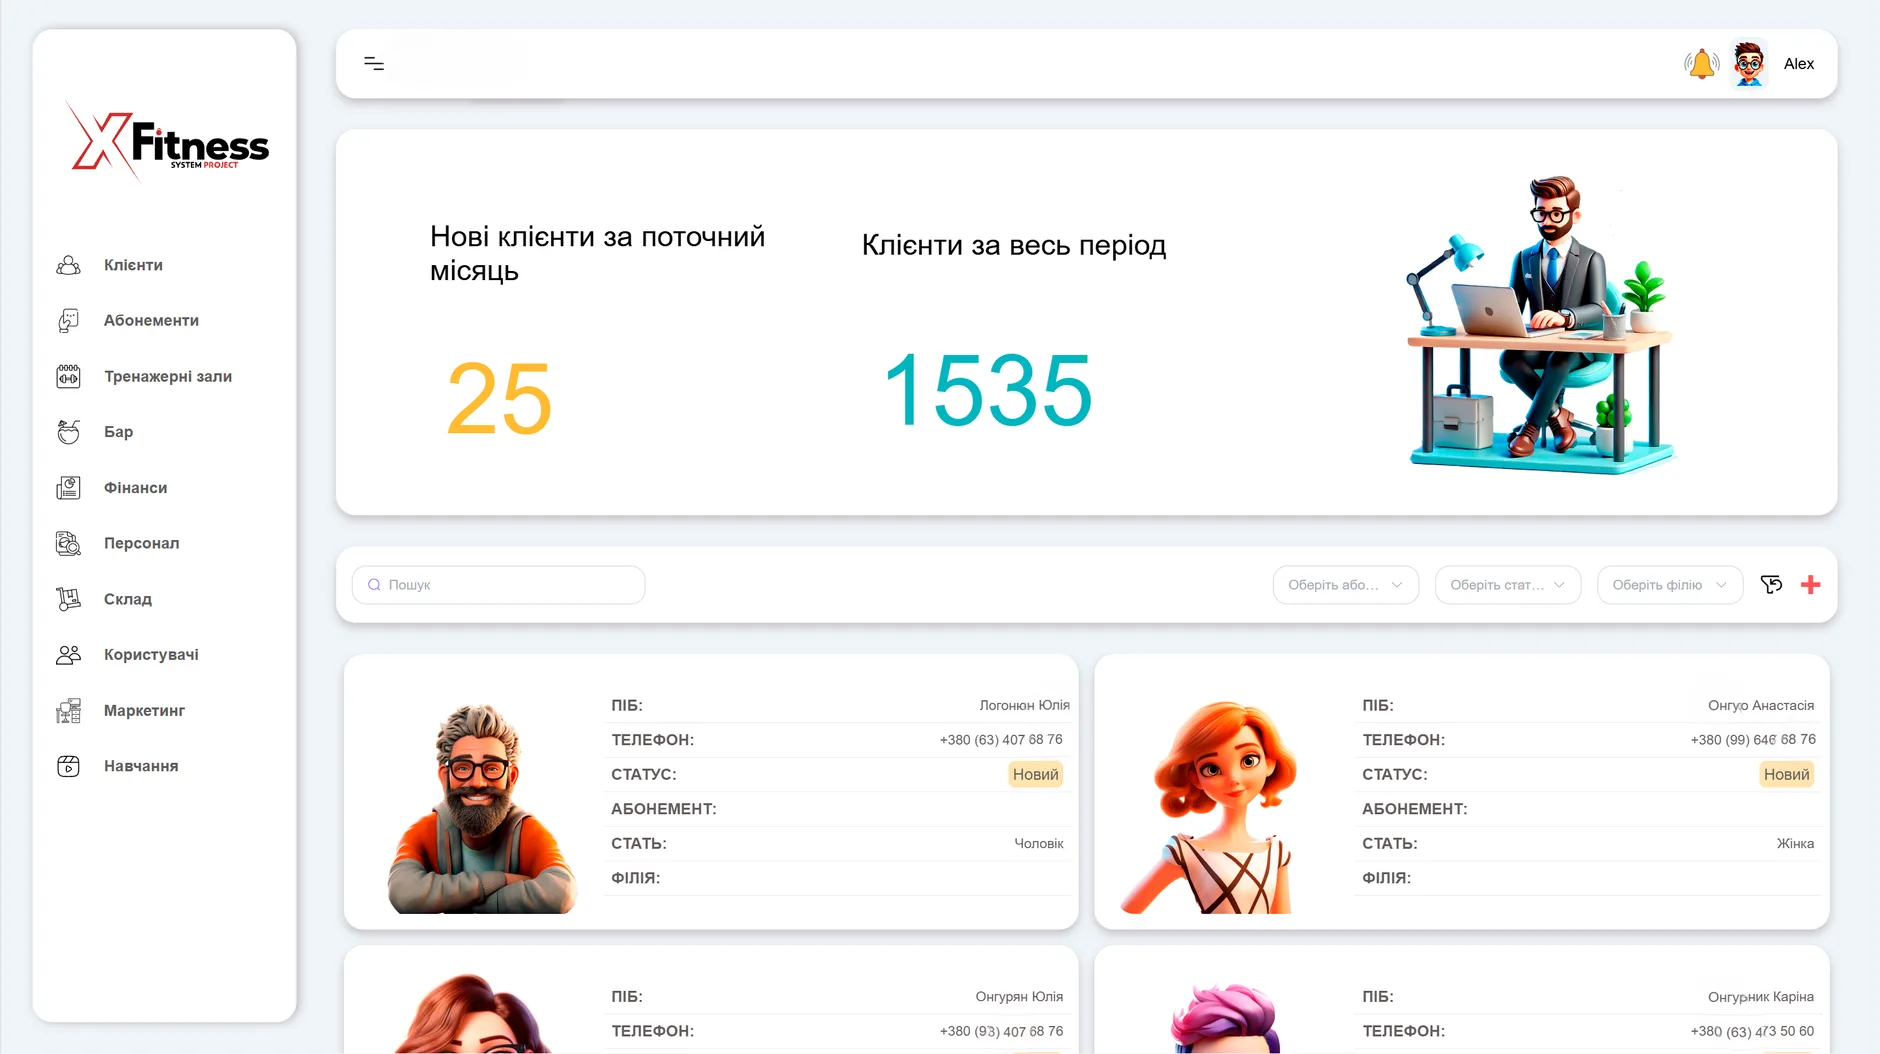Viewport: 1880px width, 1054px height.
Task: Toggle the sidebar hamburger menu
Action: (374, 64)
